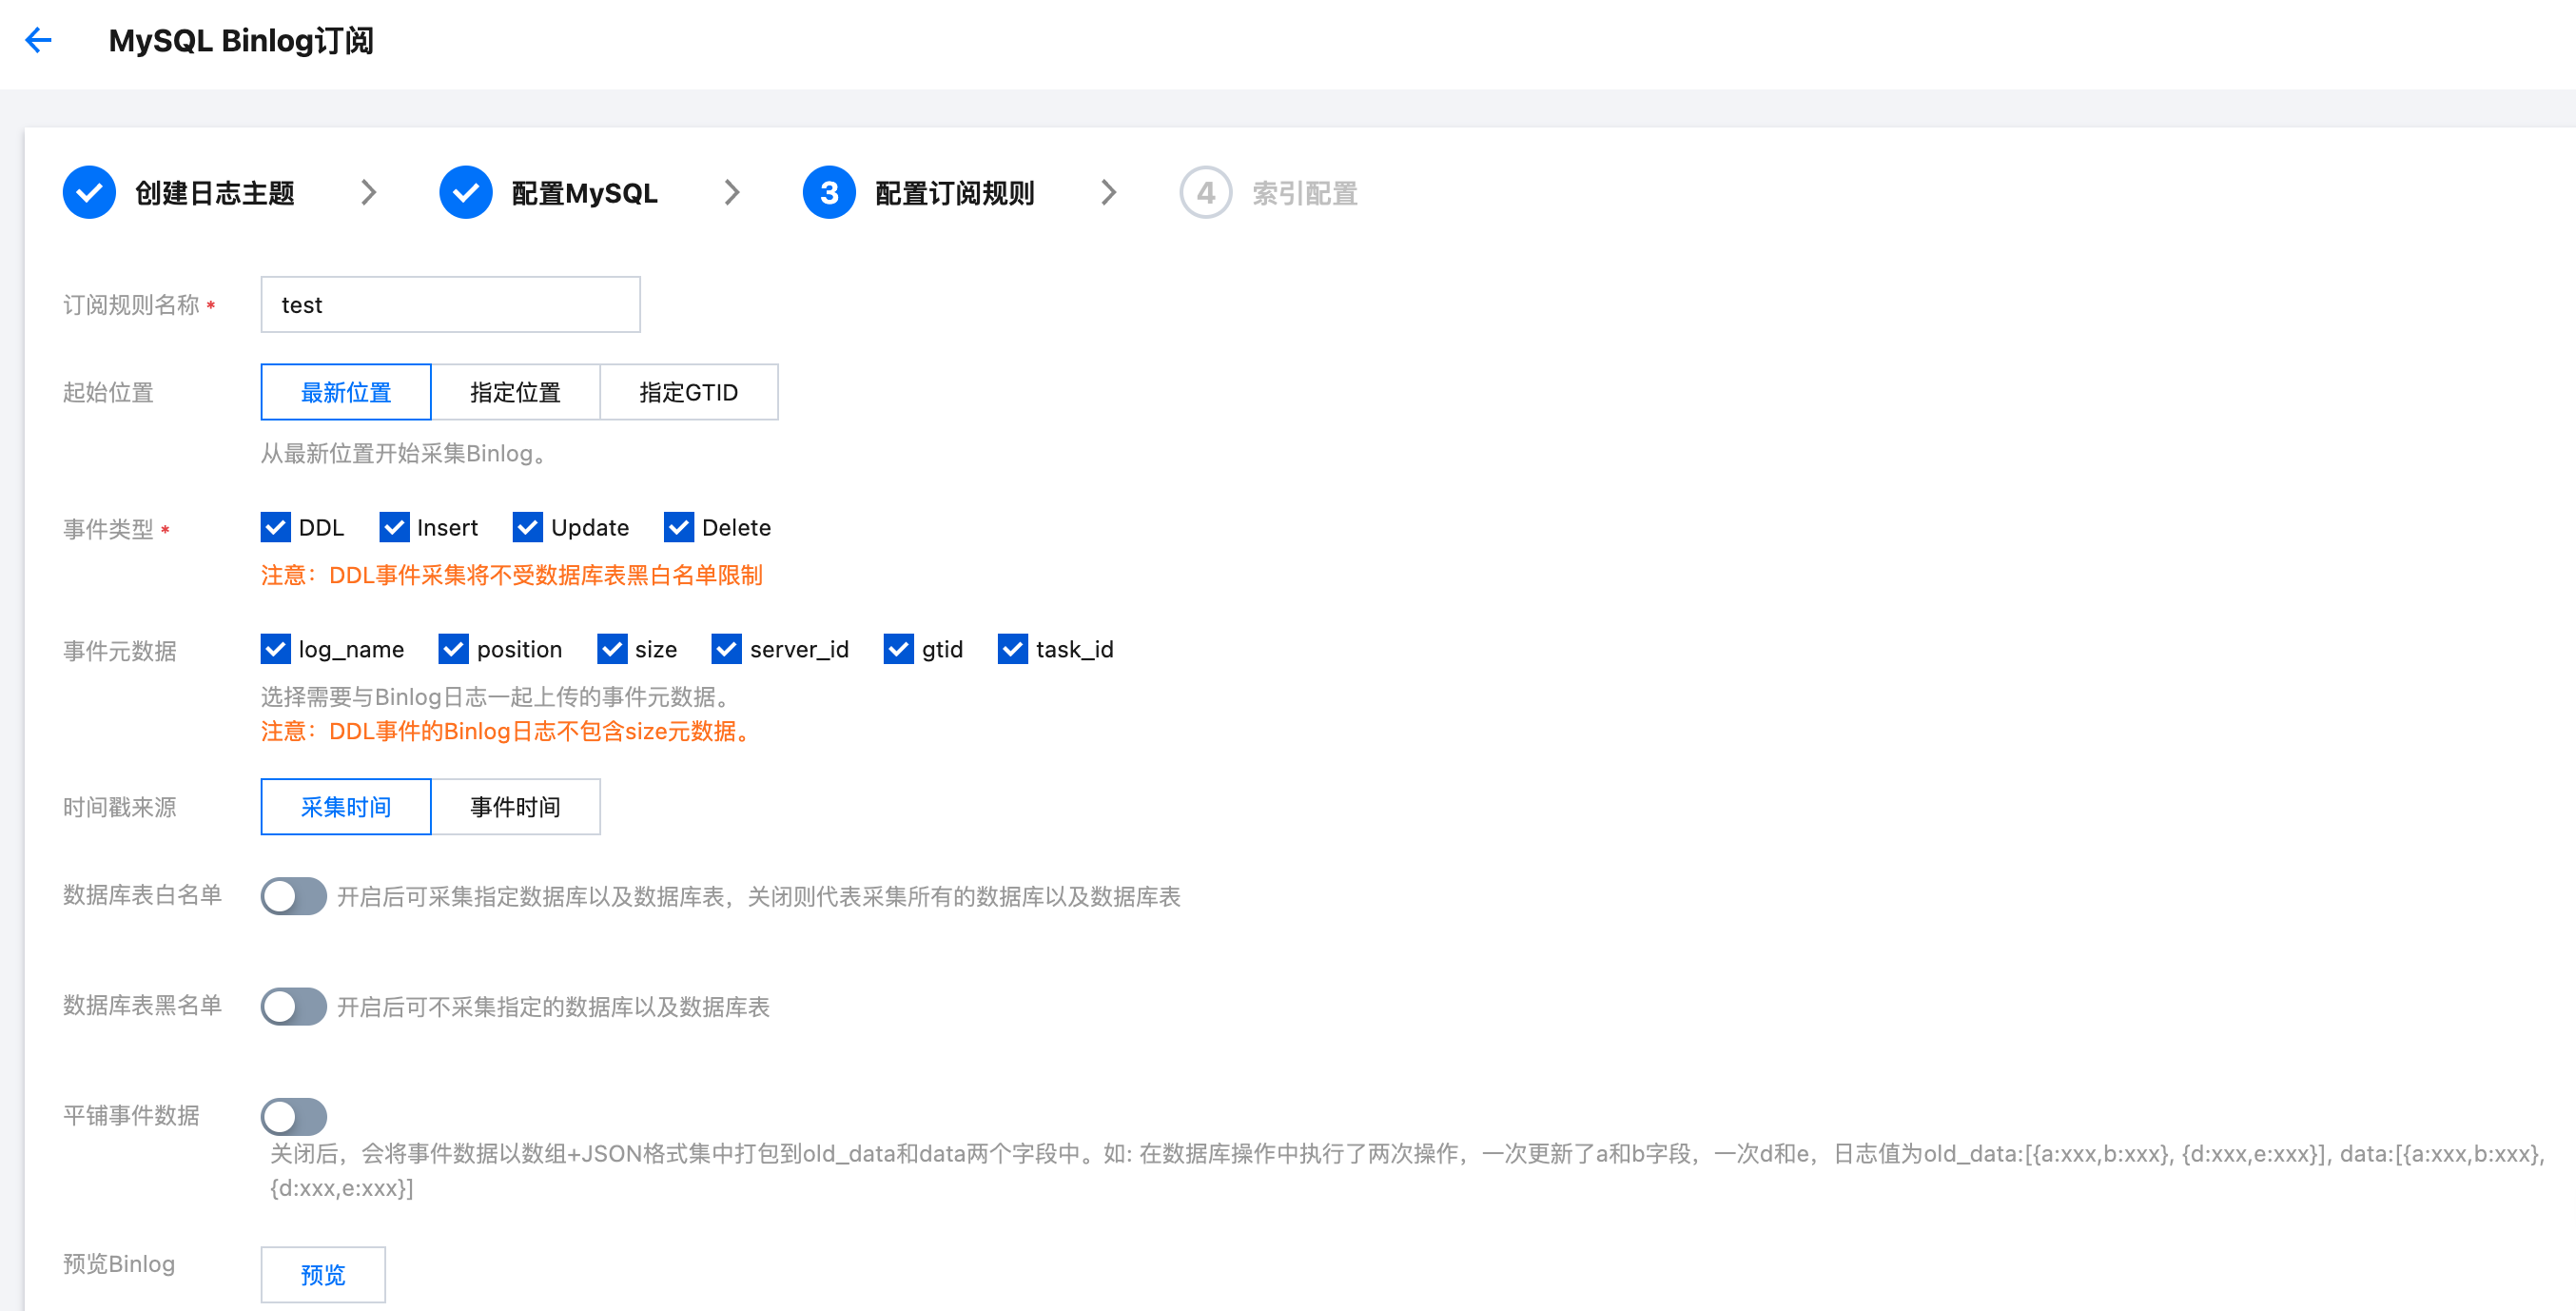2576x1311 pixels.
Task: Click the back arrow icon
Action: [x=38, y=40]
